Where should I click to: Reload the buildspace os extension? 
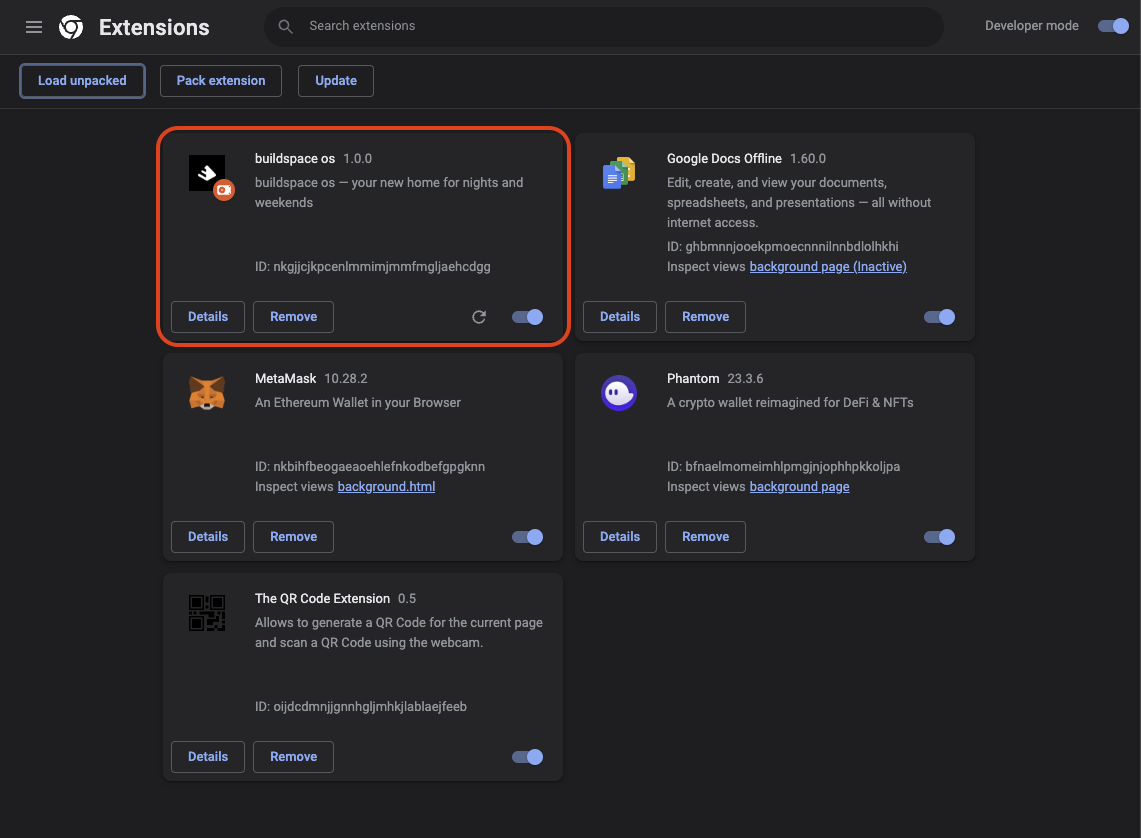(479, 317)
